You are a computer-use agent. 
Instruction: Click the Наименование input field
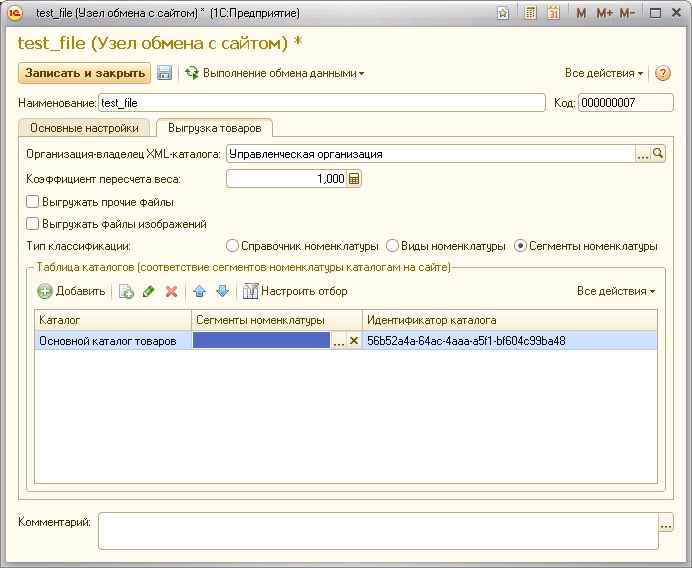pos(321,103)
